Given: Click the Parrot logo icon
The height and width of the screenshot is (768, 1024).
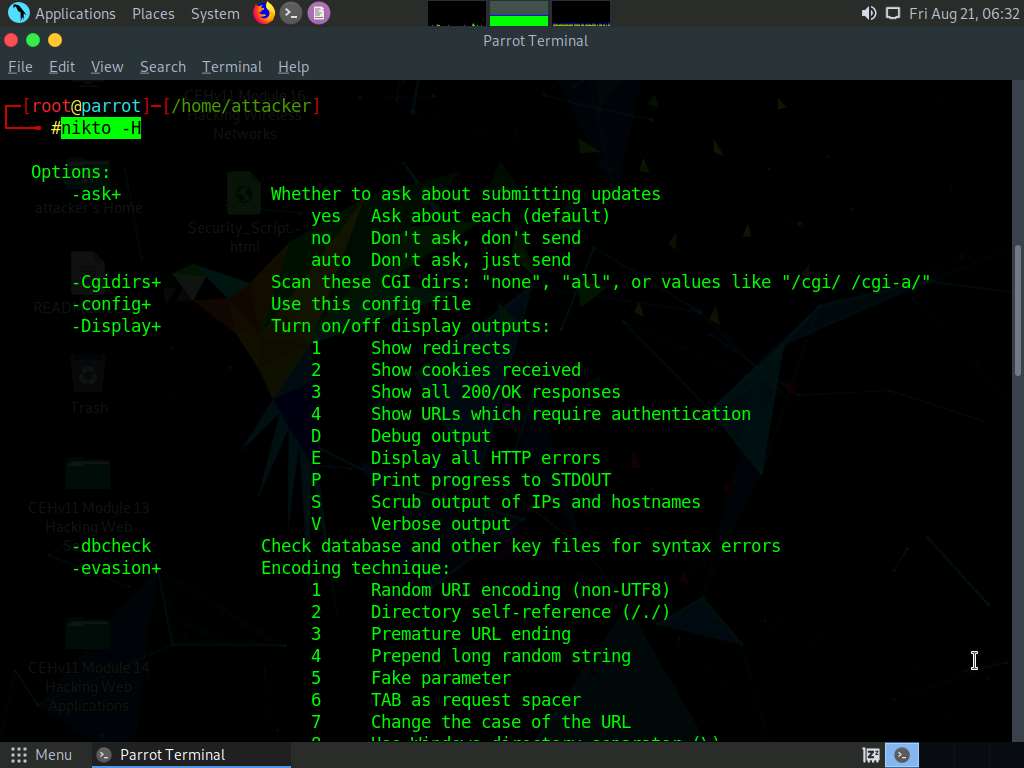Looking at the screenshot, I should tap(18, 13).
